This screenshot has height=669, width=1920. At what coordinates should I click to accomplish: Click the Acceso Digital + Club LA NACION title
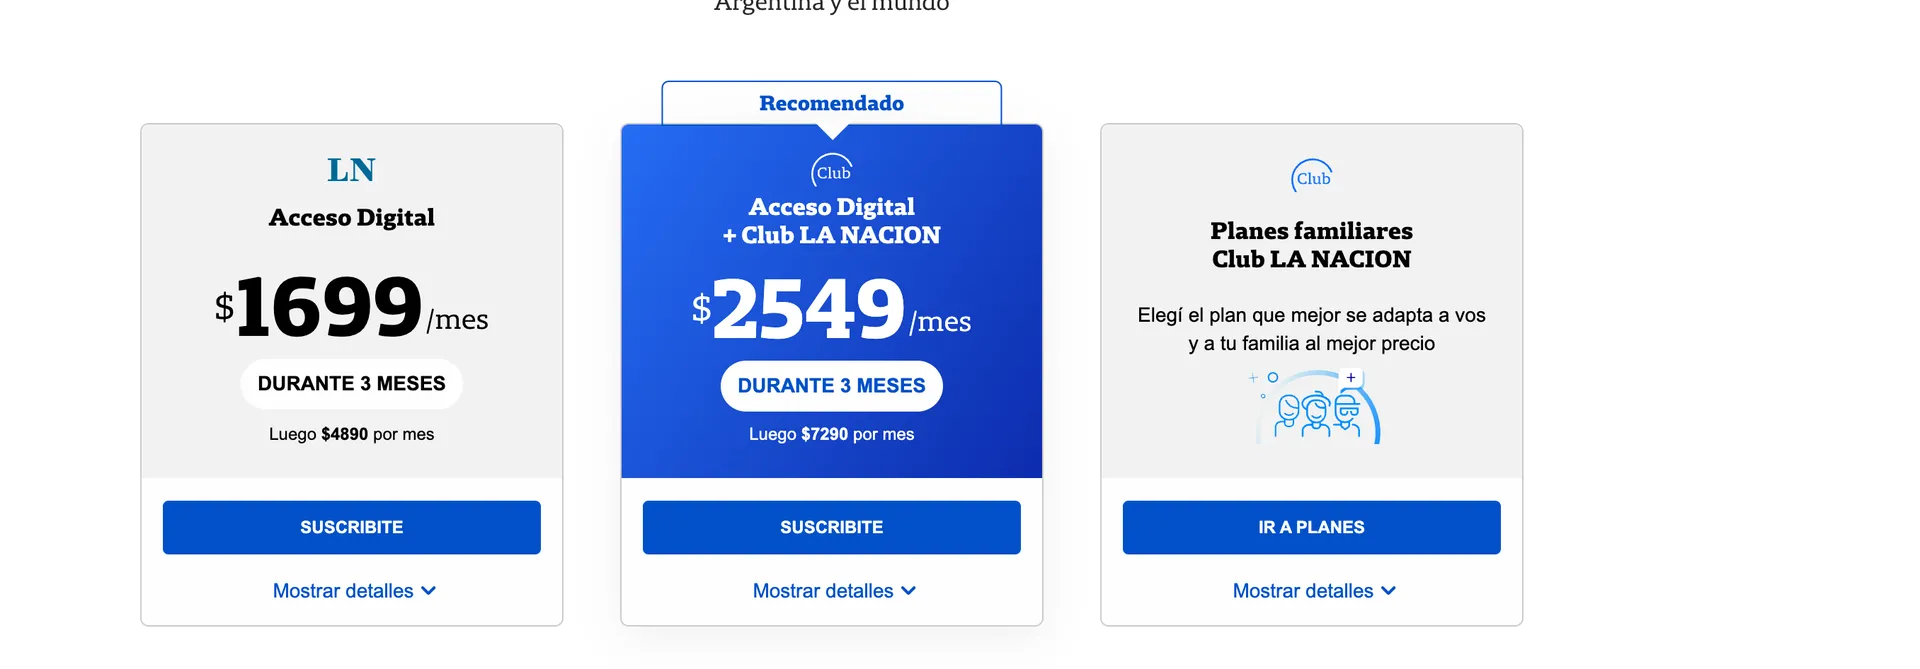click(x=832, y=221)
